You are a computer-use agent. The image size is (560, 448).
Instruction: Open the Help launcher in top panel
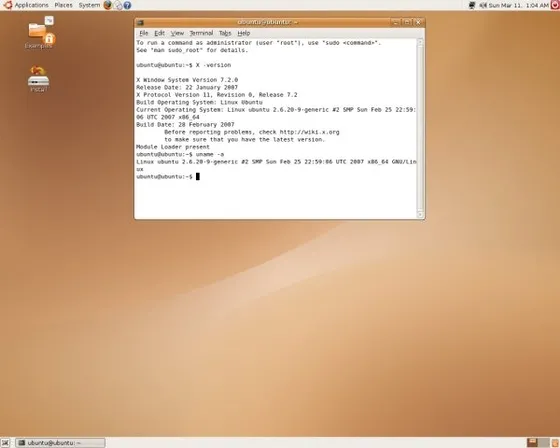127,5
